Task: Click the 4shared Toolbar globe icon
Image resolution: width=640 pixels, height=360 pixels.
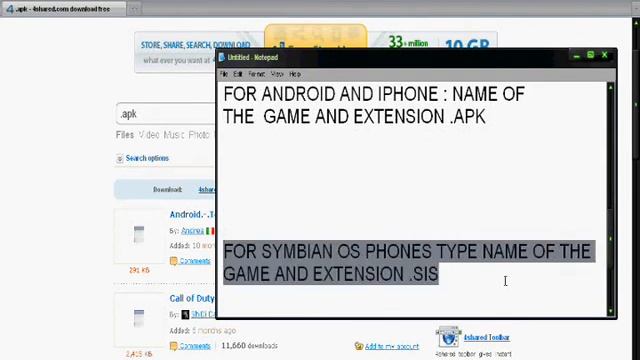Action: [x=448, y=337]
